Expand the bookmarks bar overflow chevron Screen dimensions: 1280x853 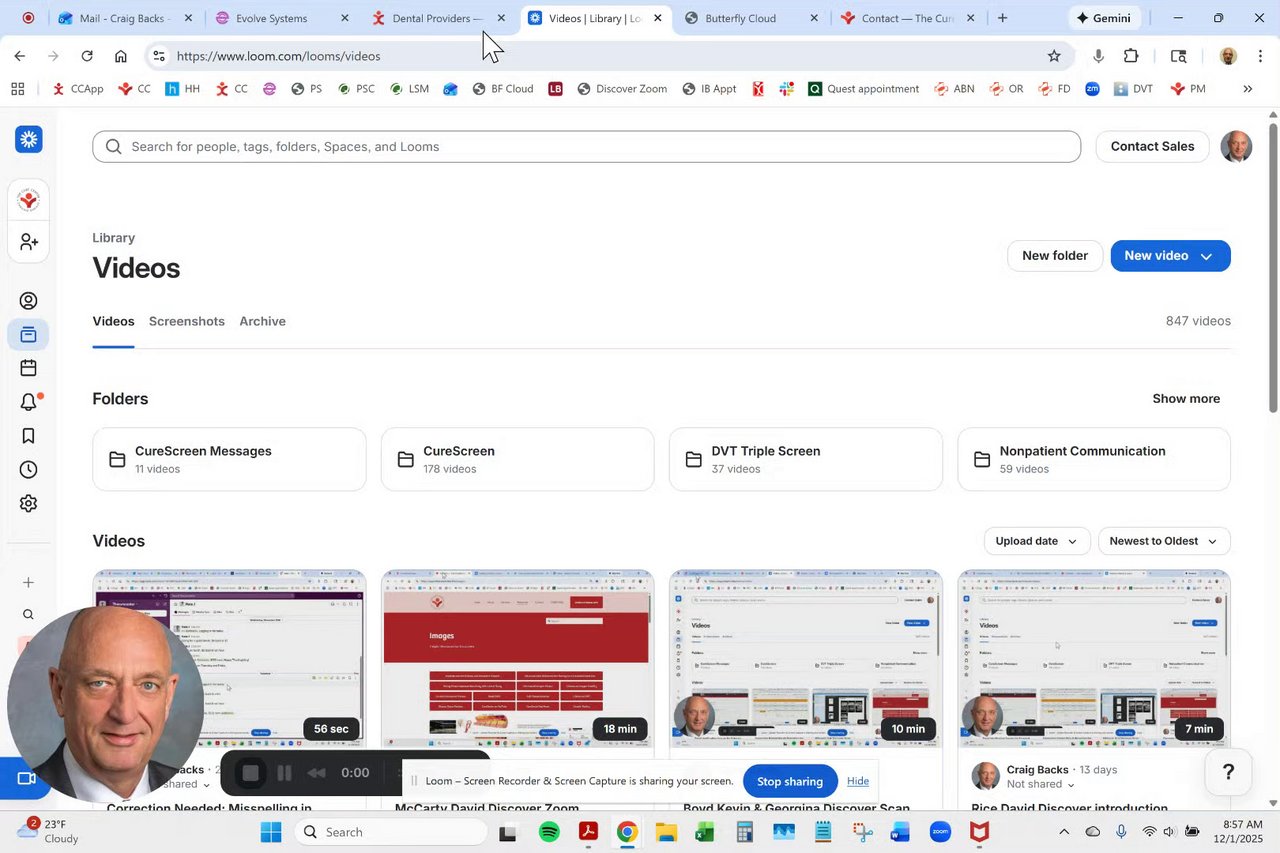point(1247,89)
